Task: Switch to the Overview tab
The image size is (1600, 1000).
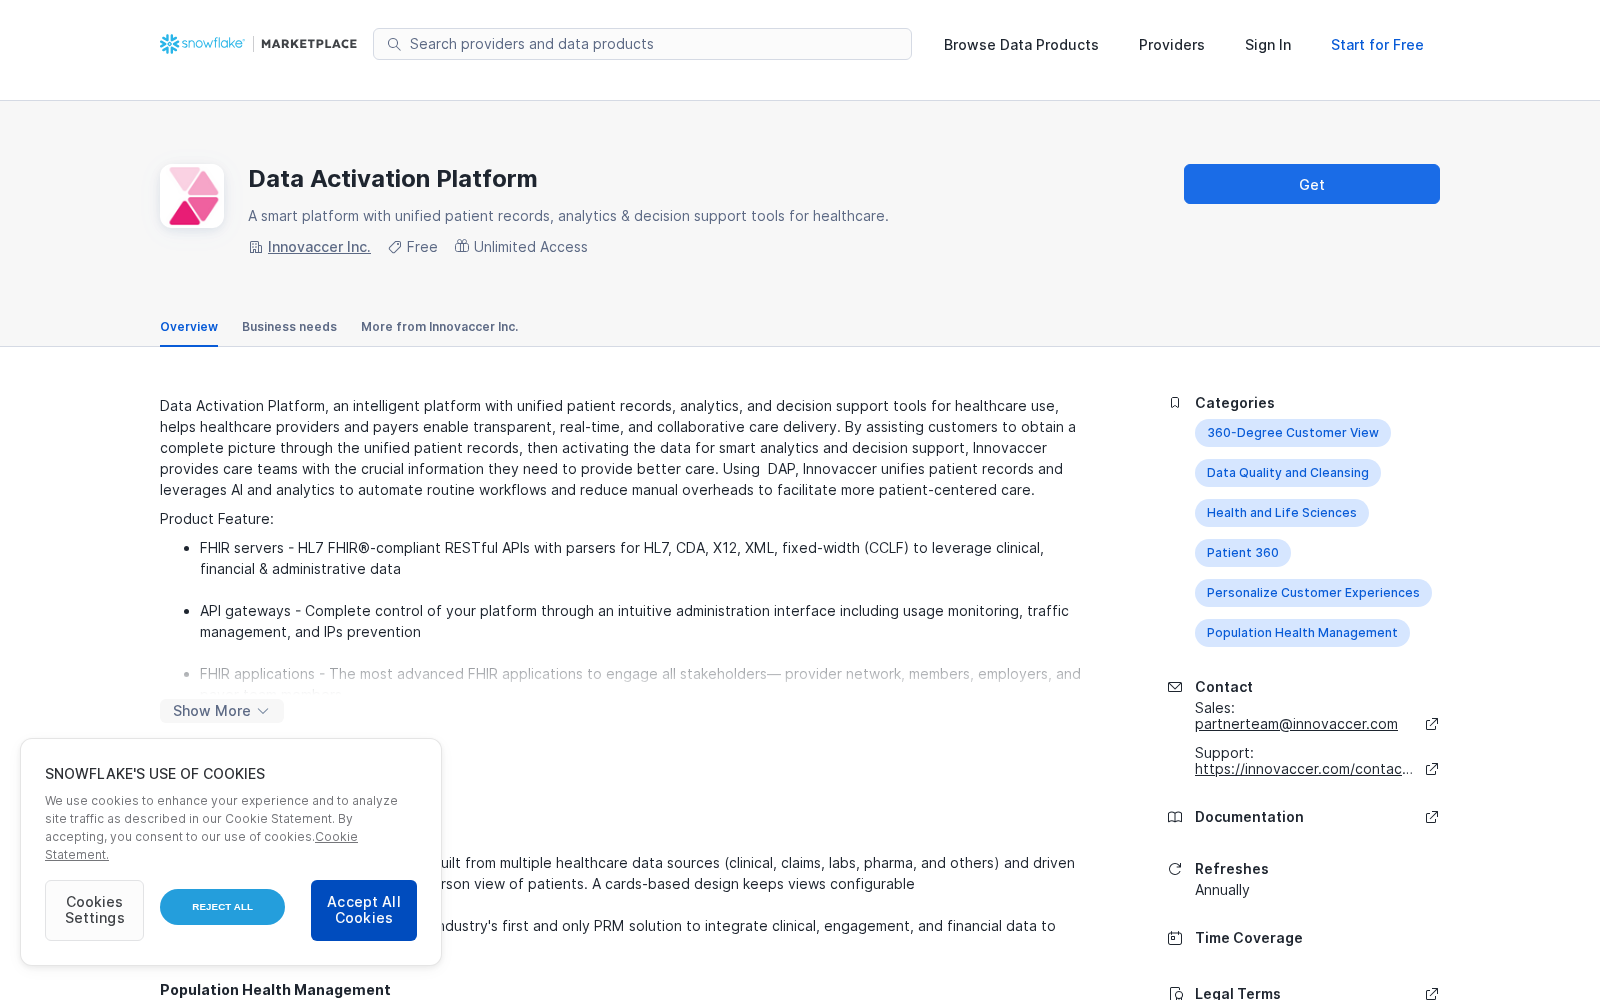Action: (x=189, y=327)
